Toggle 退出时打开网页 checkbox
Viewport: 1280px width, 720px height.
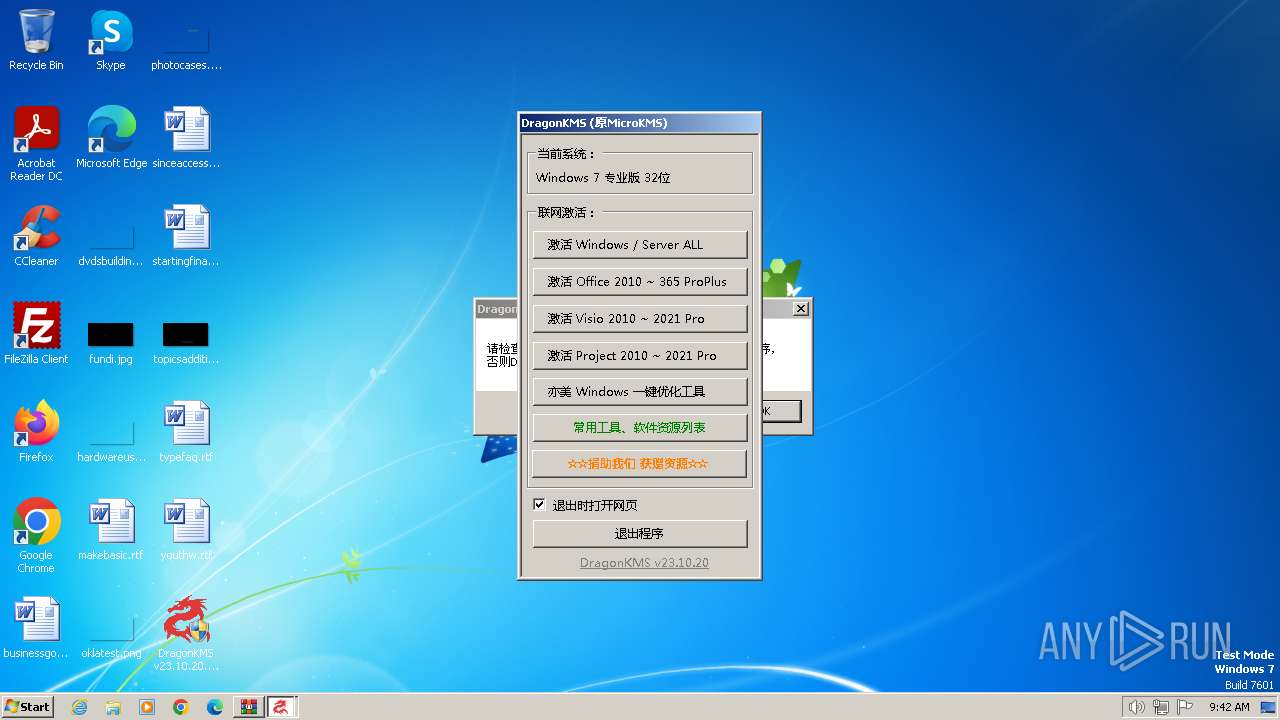(x=539, y=505)
